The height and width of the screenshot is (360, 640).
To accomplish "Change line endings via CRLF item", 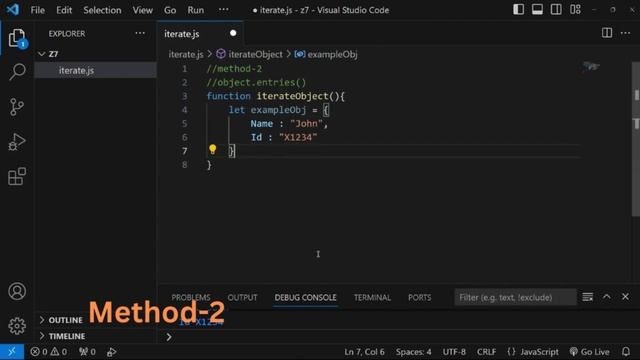I will [x=486, y=352].
